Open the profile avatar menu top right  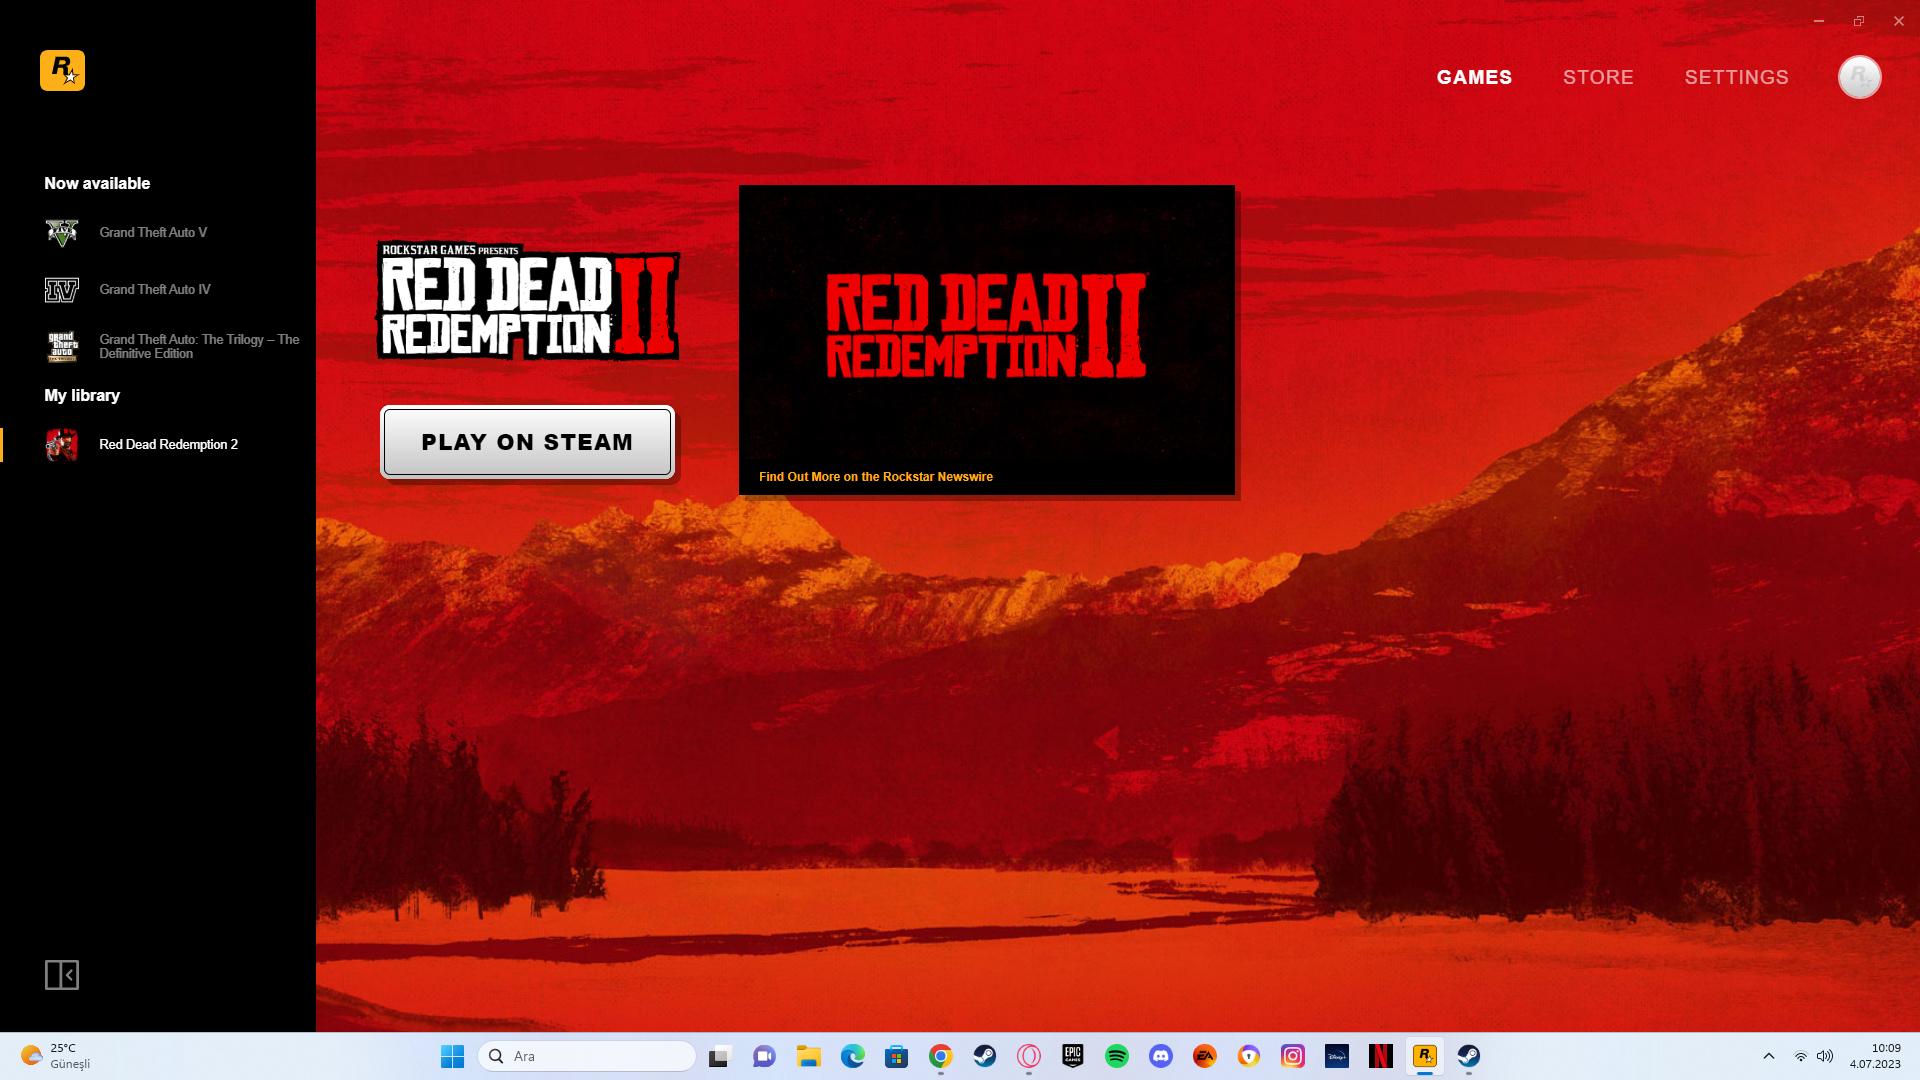point(1859,77)
